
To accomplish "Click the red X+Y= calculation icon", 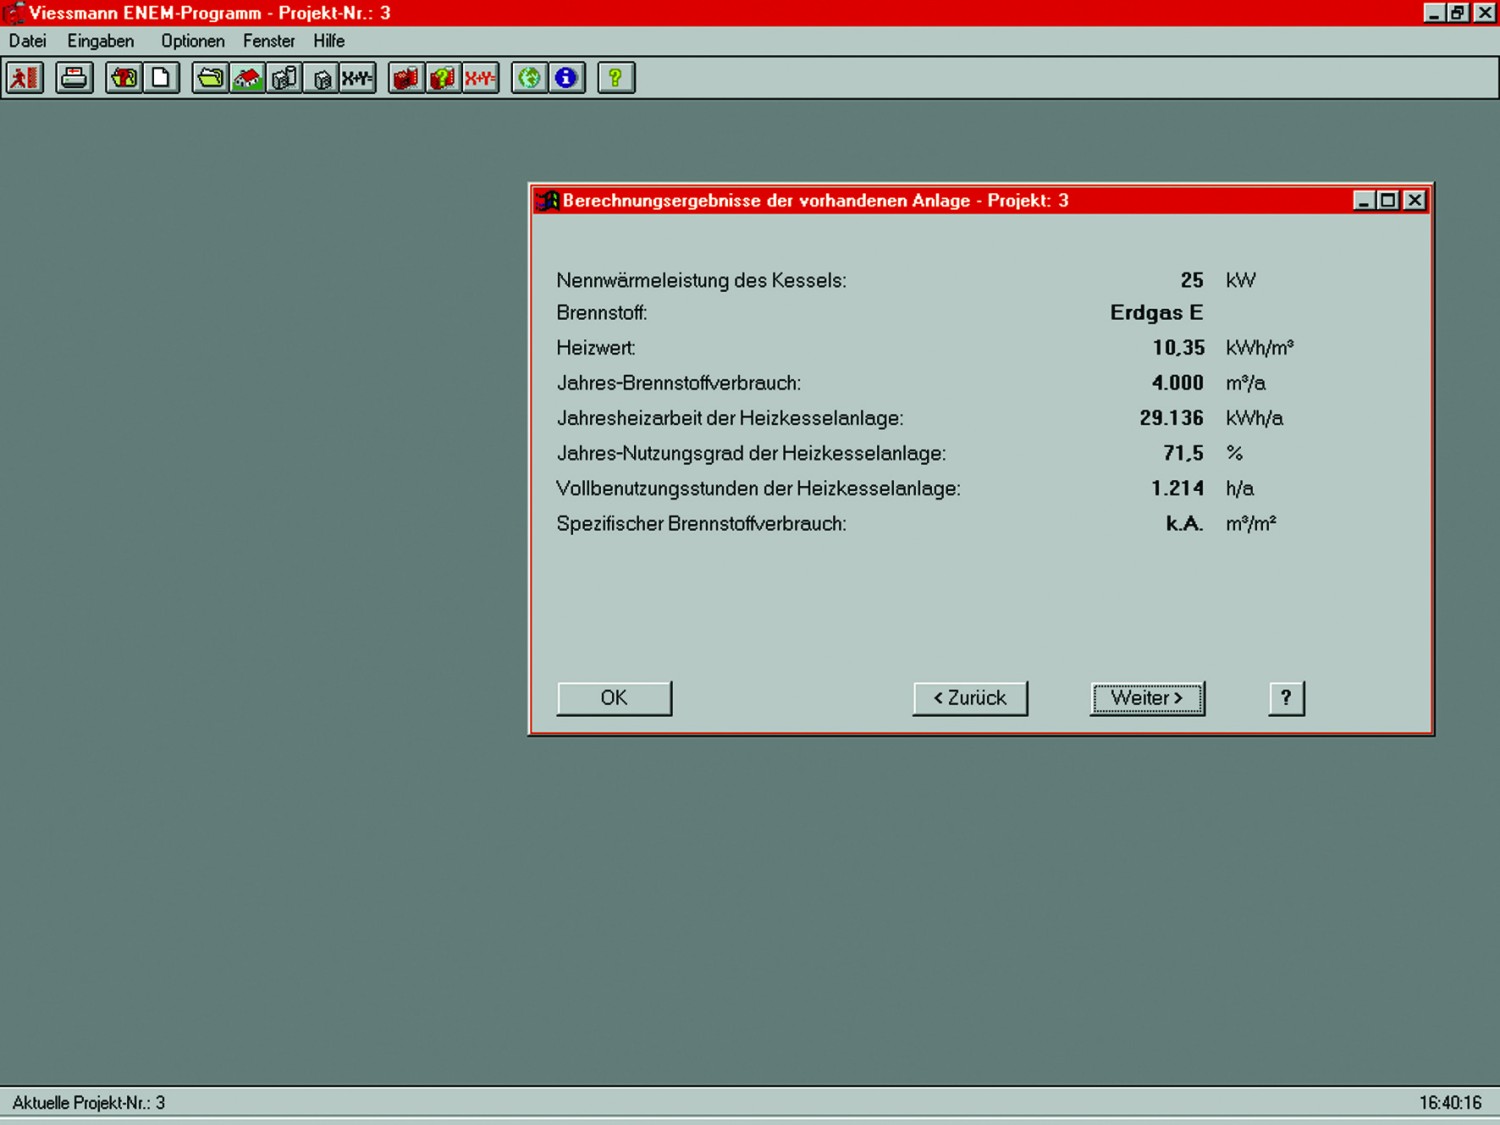I will [480, 78].
